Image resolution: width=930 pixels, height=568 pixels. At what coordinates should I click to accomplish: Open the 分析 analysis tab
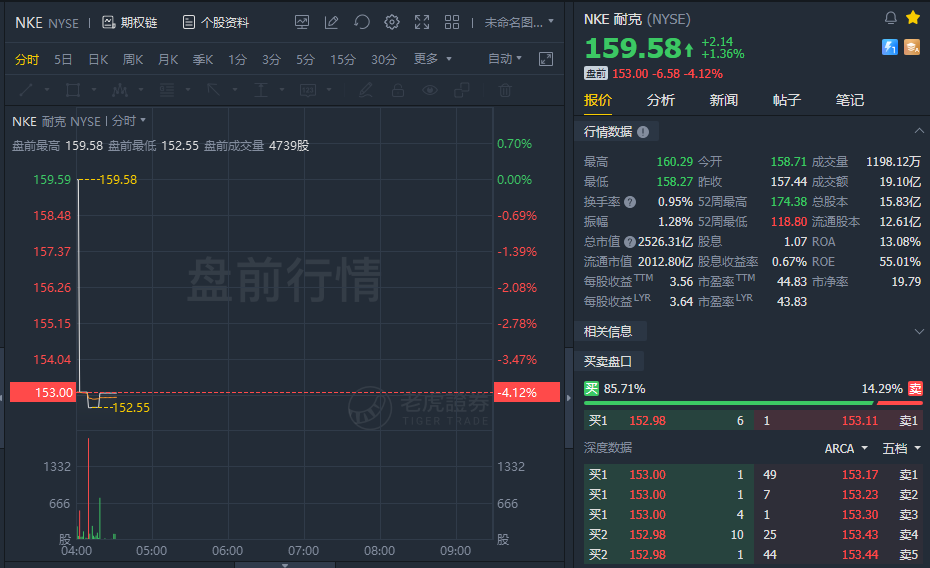661,100
